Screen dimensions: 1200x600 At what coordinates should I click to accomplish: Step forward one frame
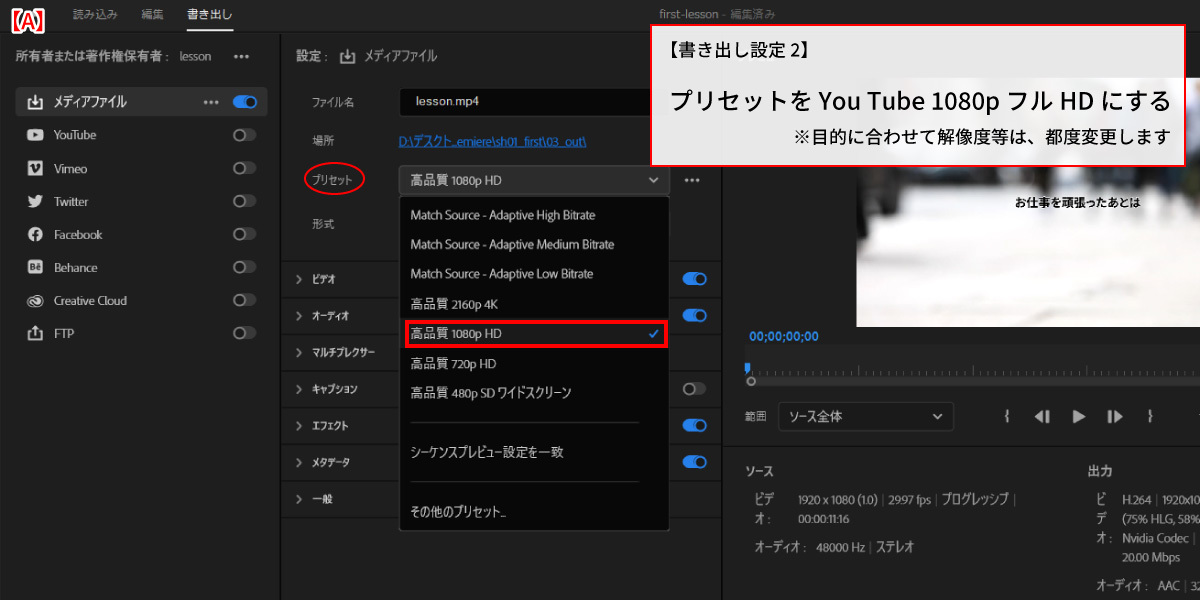pyautogui.click(x=1114, y=417)
